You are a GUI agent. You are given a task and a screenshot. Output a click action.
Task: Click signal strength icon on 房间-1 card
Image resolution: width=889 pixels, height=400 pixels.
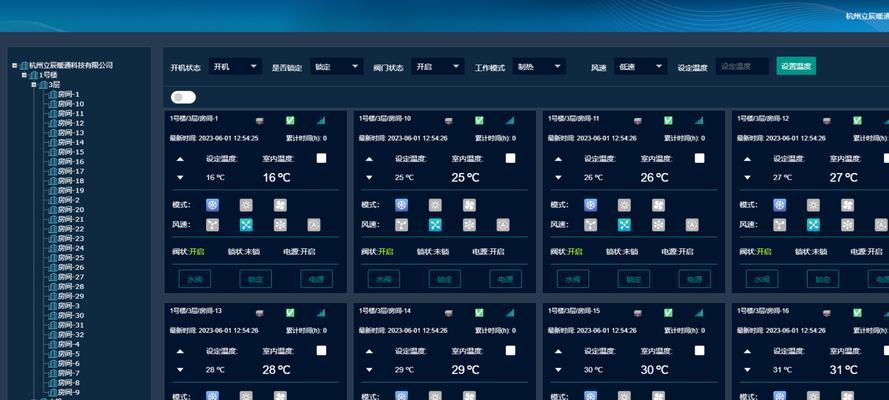pyautogui.click(x=321, y=120)
